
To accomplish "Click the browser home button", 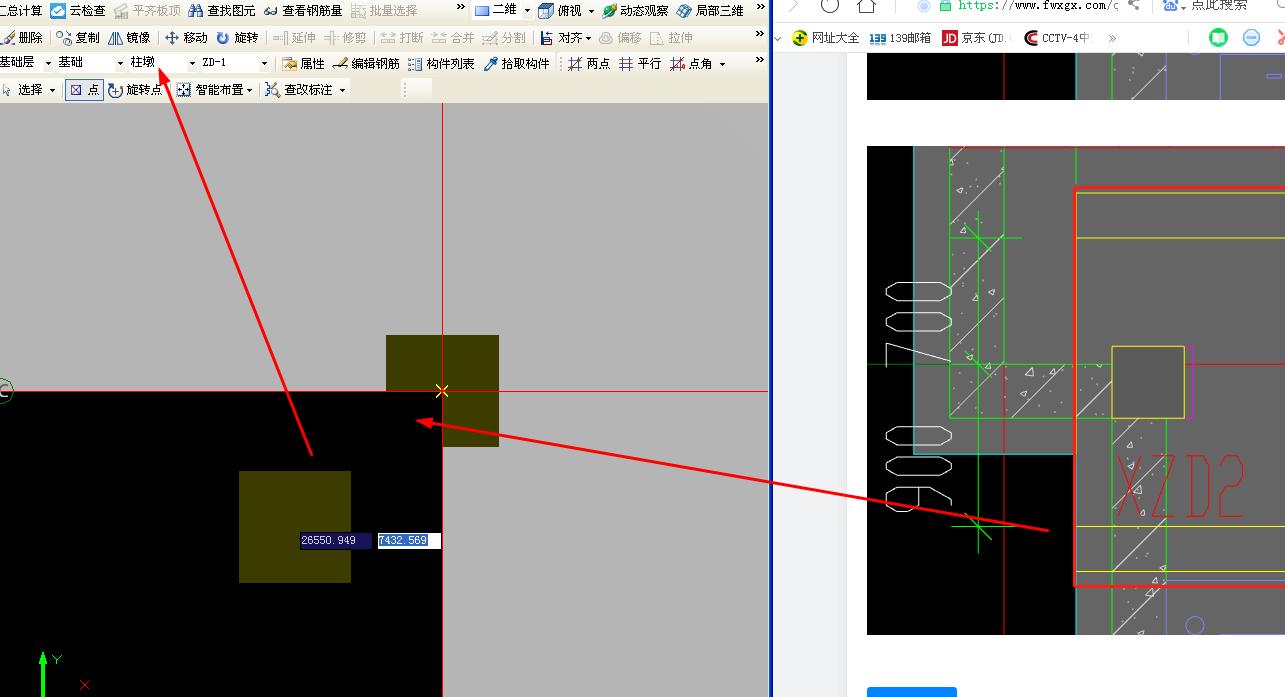I will pos(867,5).
